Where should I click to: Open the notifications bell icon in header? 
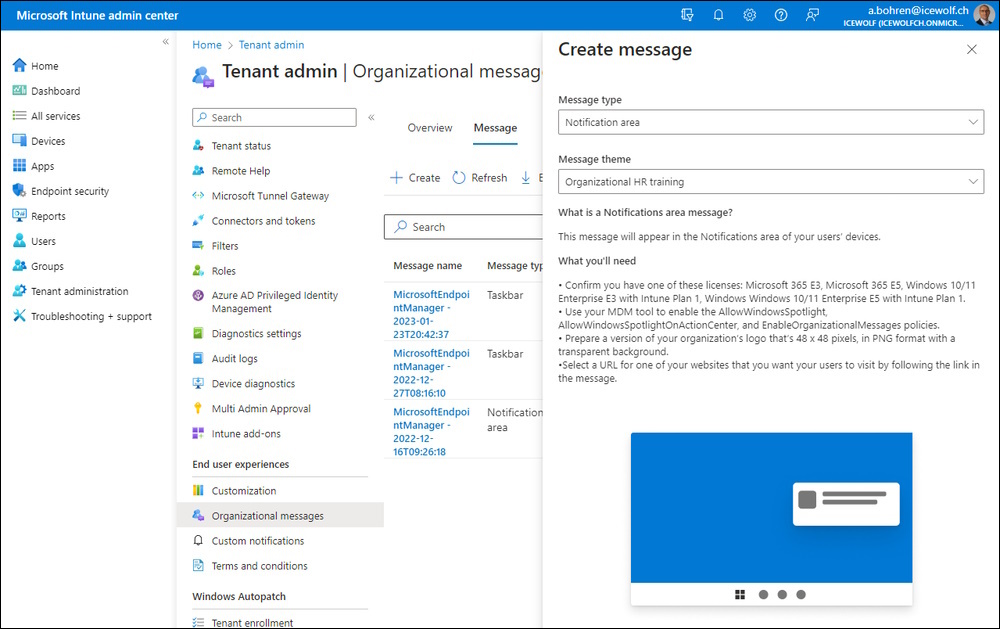coord(718,15)
